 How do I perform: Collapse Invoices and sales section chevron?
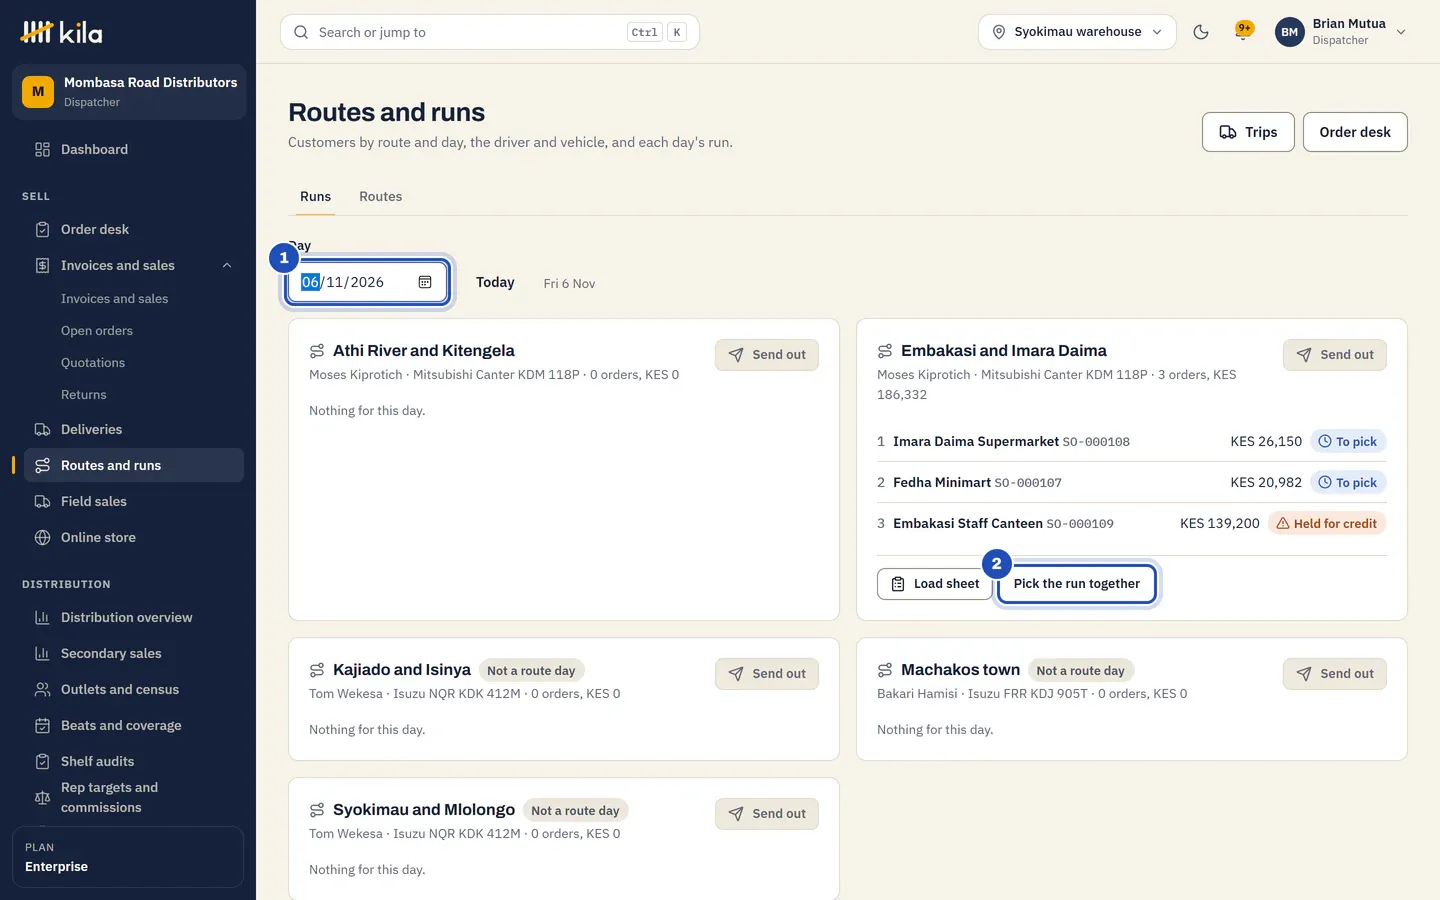point(227,265)
